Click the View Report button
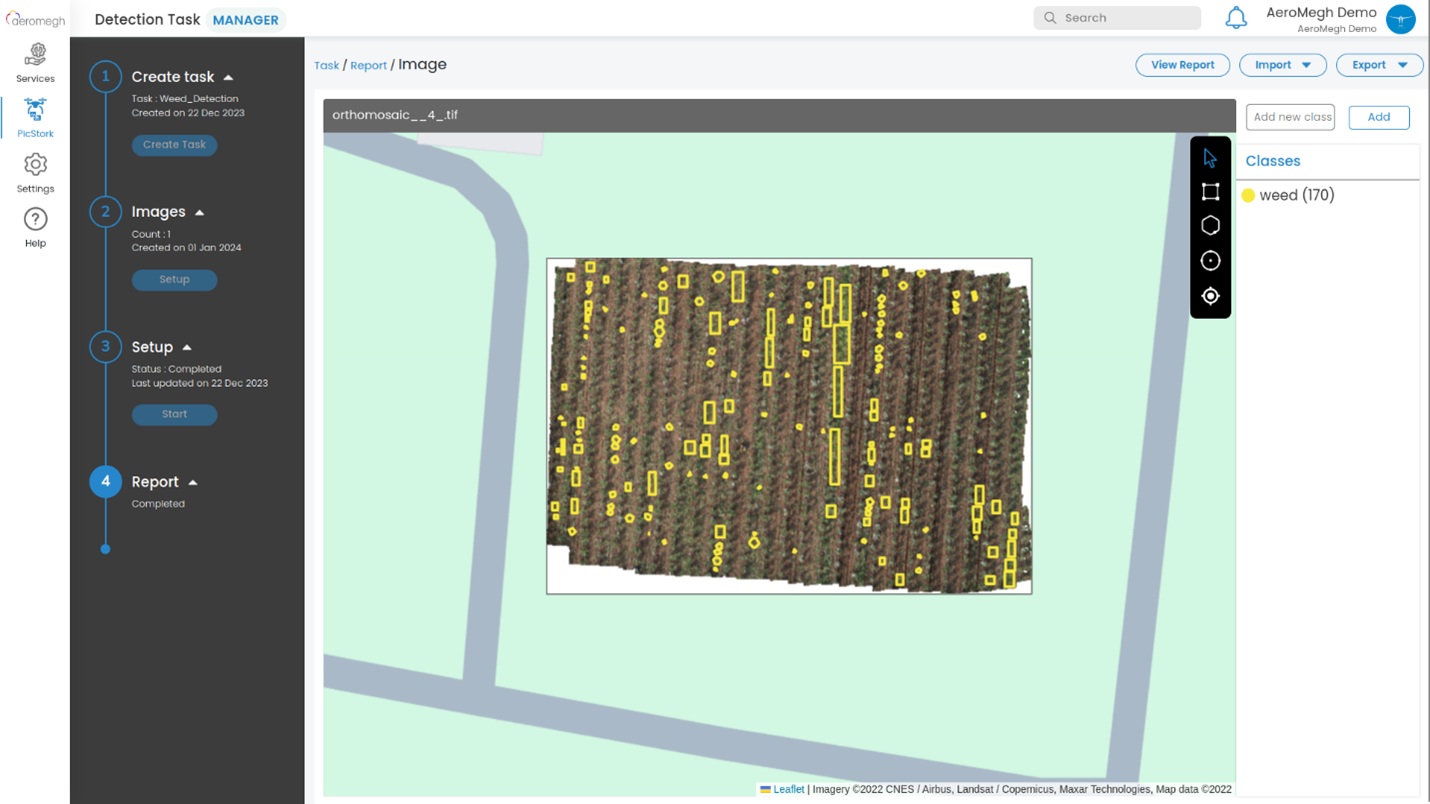This screenshot has width=1430, height=804. [x=1182, y=65]
